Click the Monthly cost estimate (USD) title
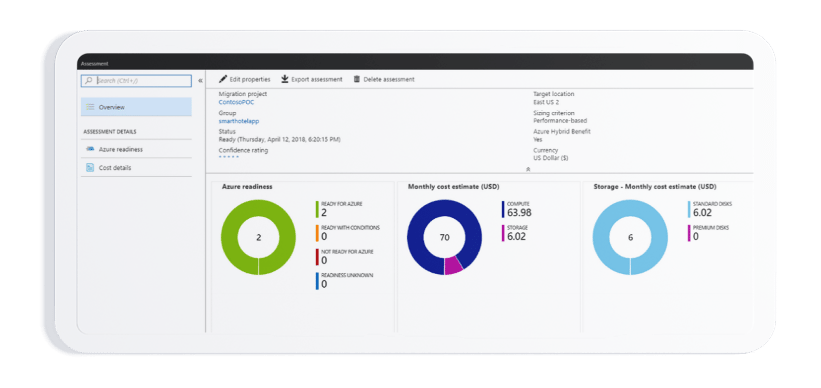 [453, 186]
